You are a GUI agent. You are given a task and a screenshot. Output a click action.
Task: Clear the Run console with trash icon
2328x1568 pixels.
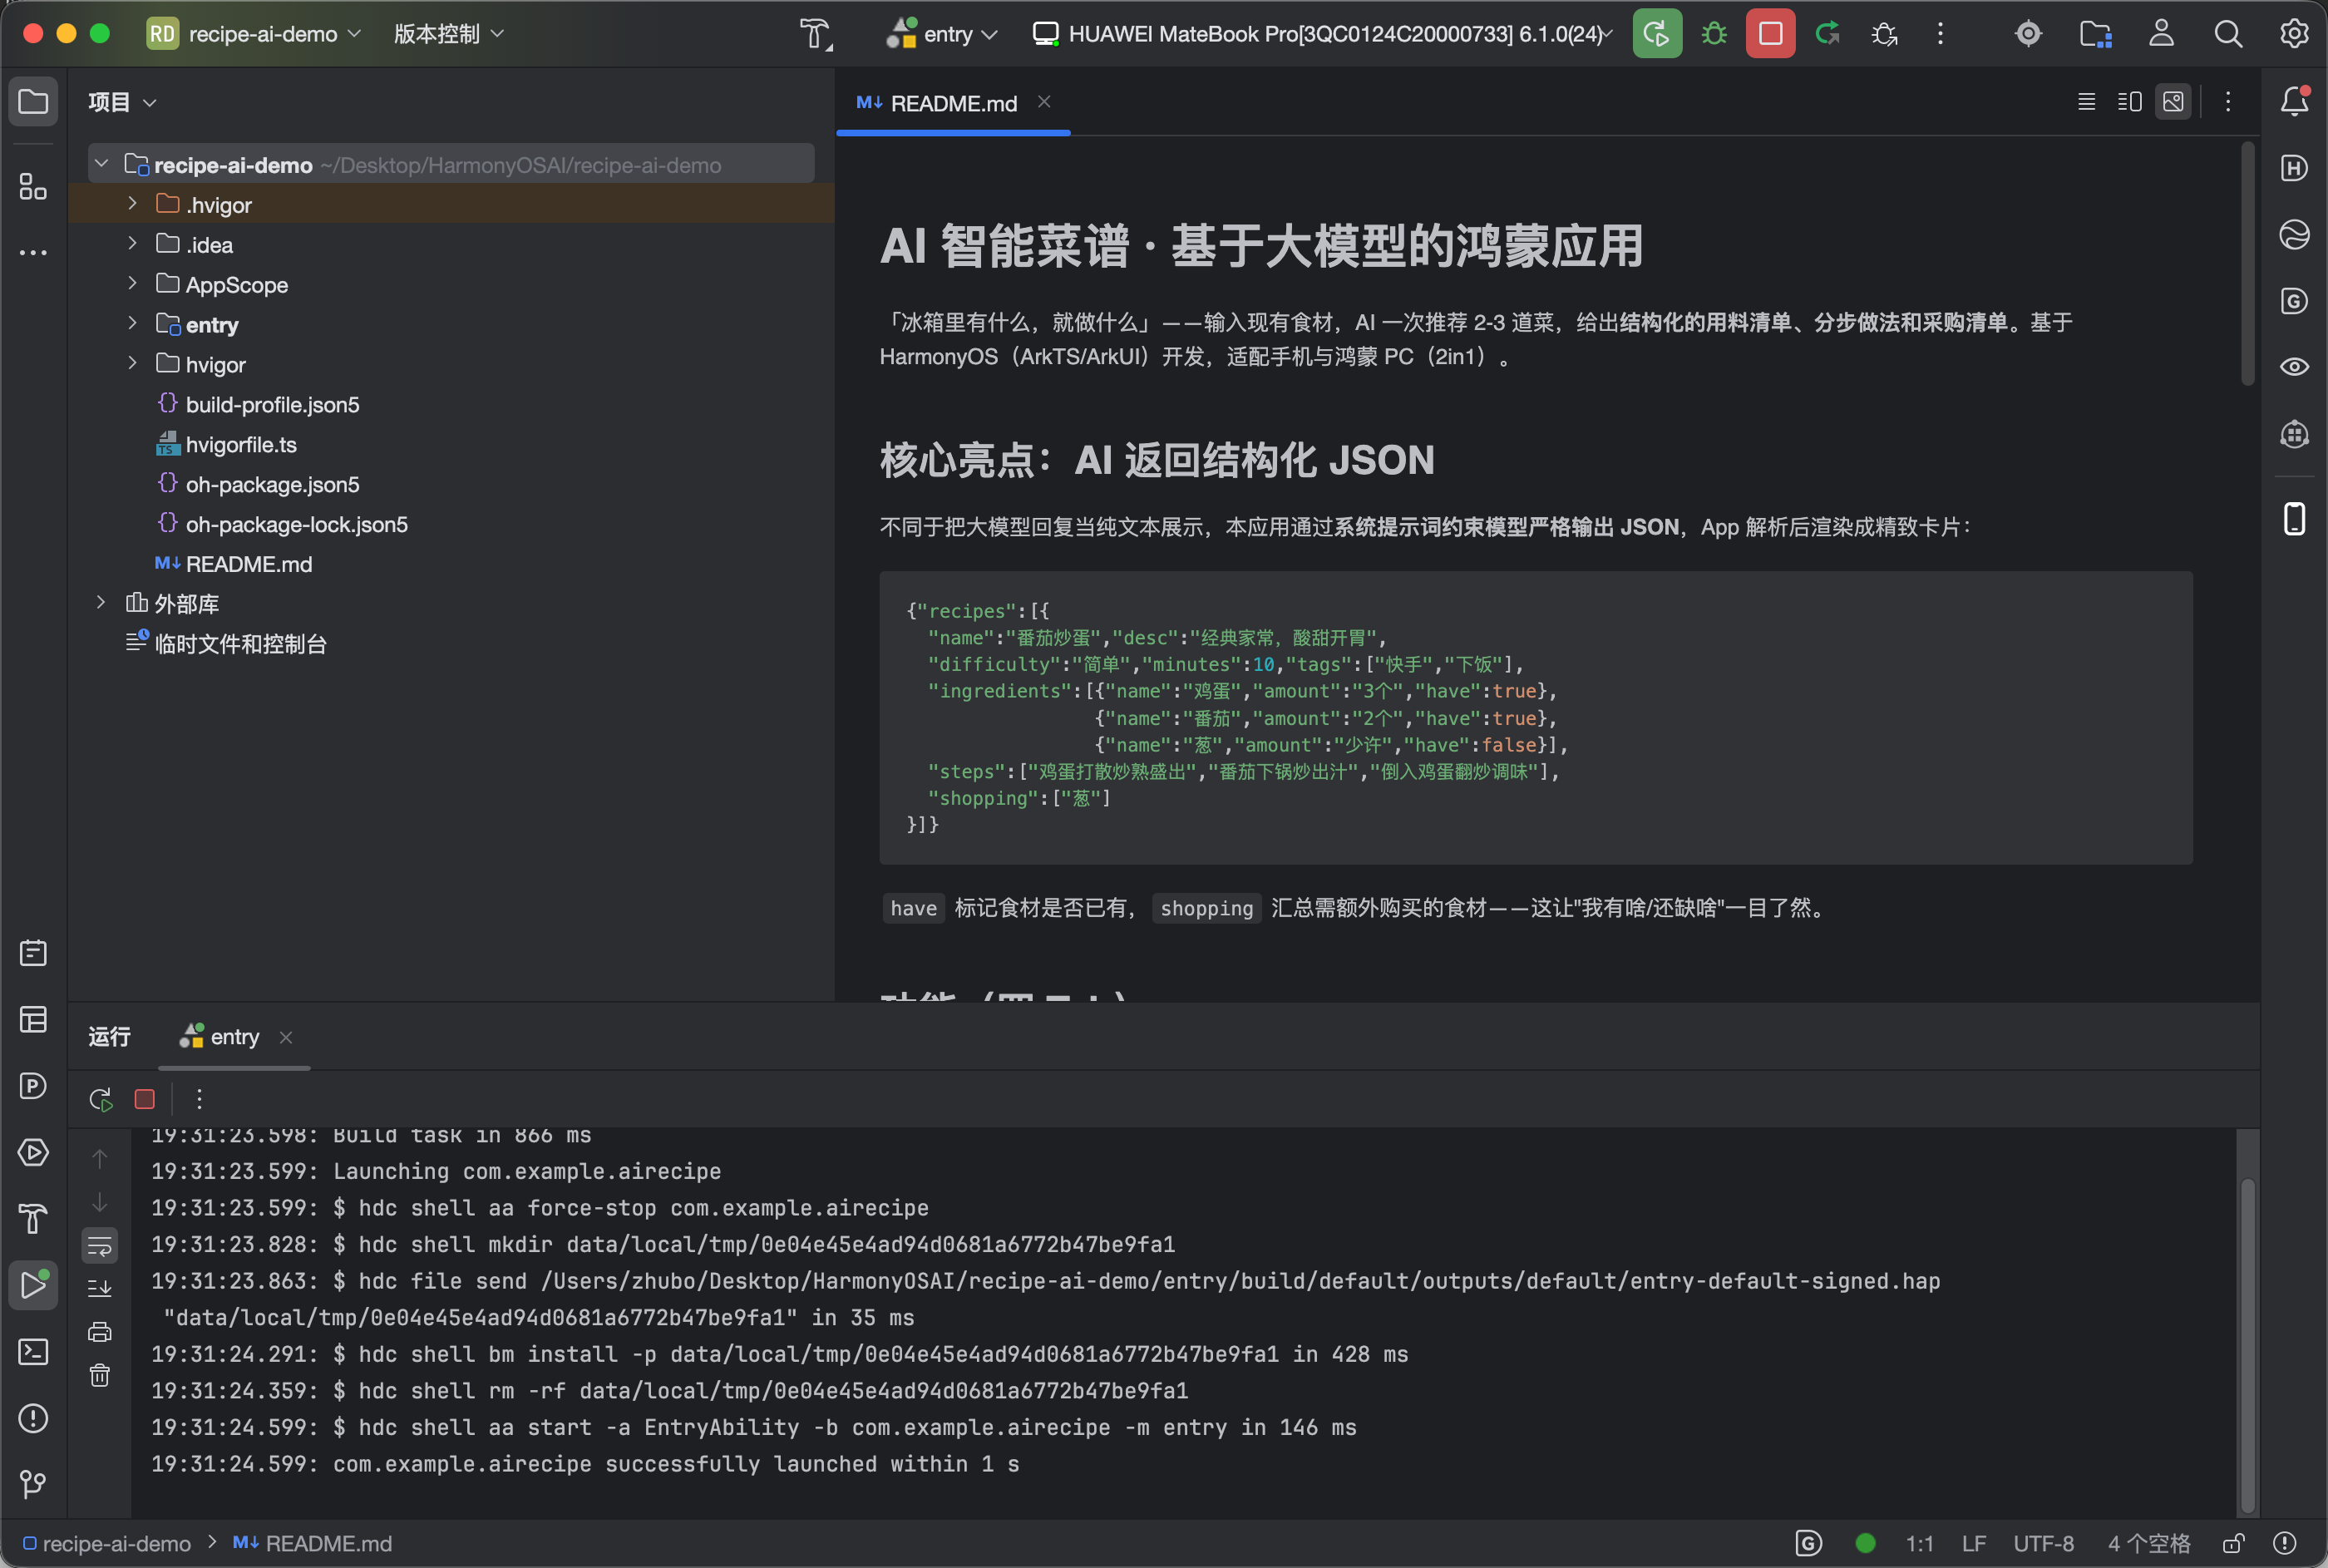[100, 1376]
